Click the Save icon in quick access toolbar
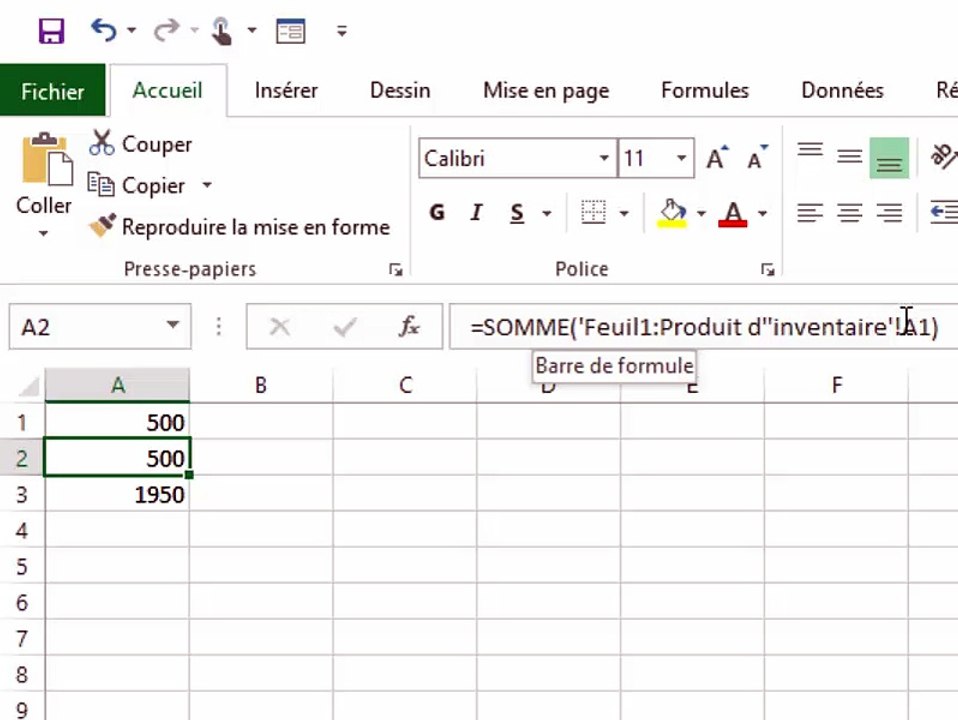Screen dimensions: 958x720 coord(51,31)
